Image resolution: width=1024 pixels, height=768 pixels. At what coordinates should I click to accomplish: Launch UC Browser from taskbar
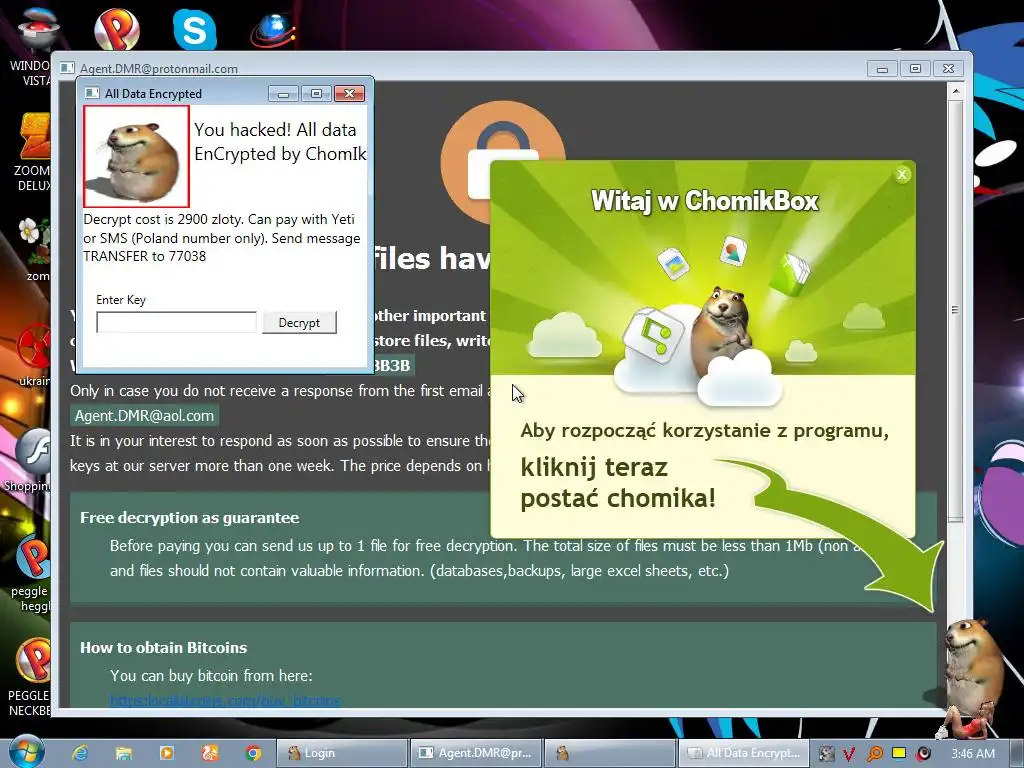point(210,753)
